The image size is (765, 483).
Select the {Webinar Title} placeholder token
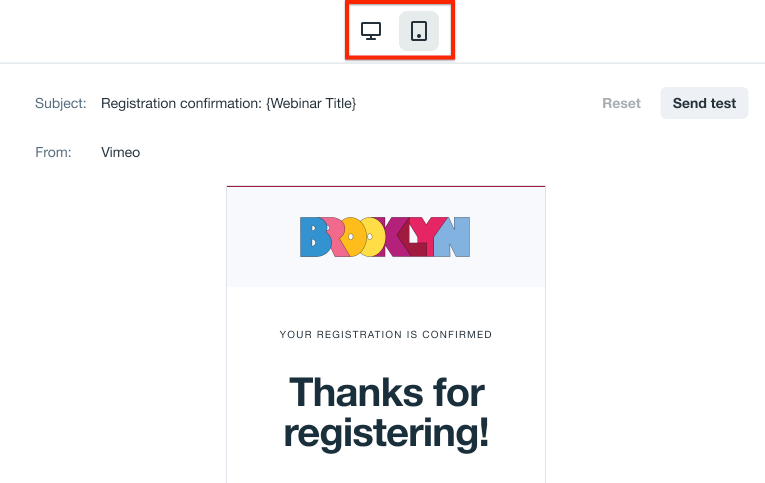(310, 103)
